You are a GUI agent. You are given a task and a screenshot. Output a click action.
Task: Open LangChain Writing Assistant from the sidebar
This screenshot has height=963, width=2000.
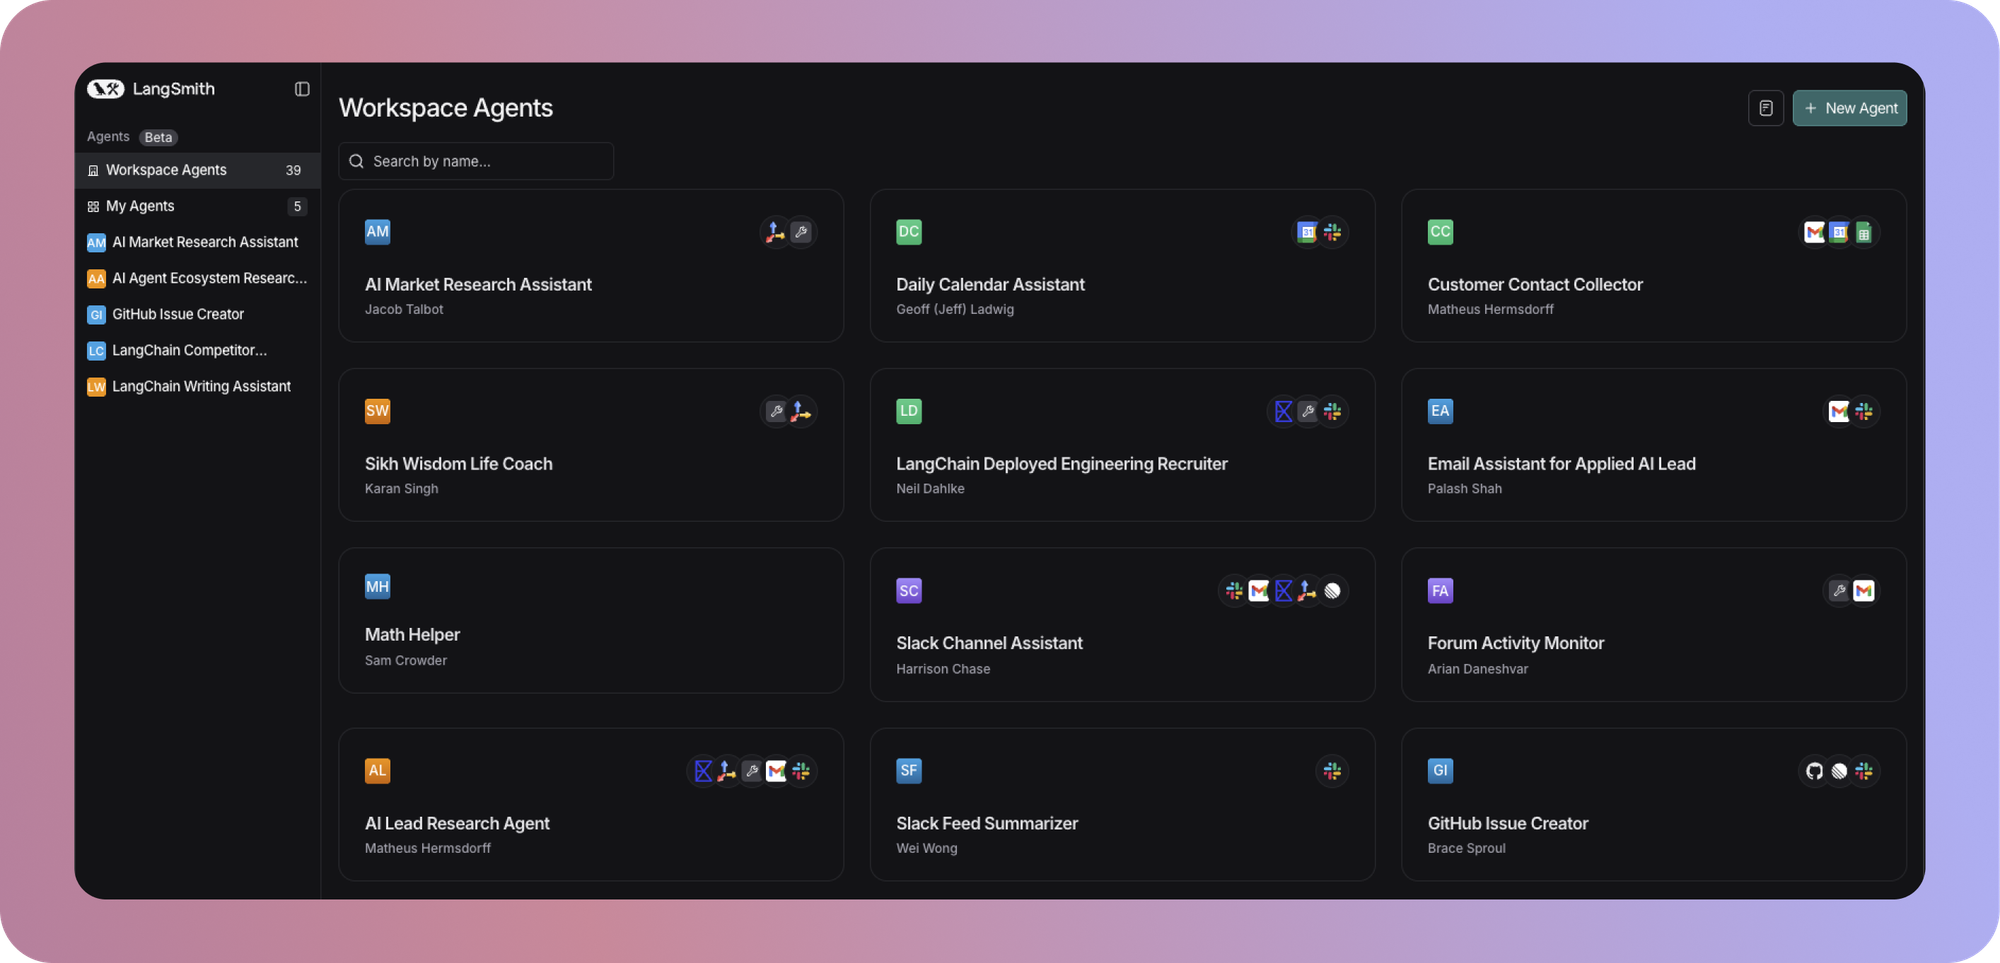coord(201,386)
